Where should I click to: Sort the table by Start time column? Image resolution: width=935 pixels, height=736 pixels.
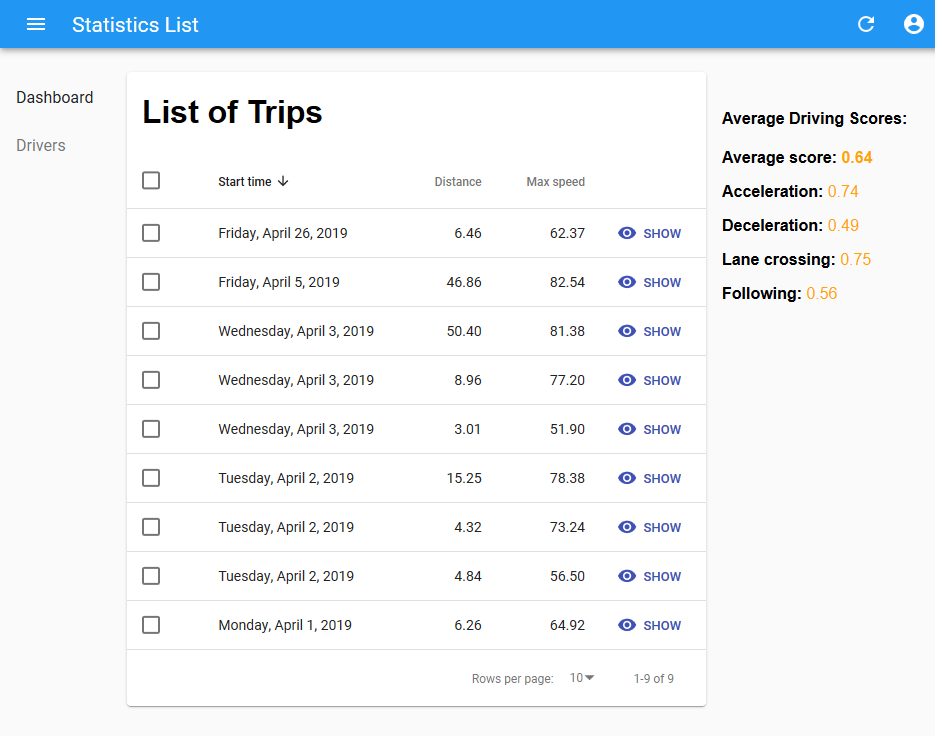tap(245, 182)
